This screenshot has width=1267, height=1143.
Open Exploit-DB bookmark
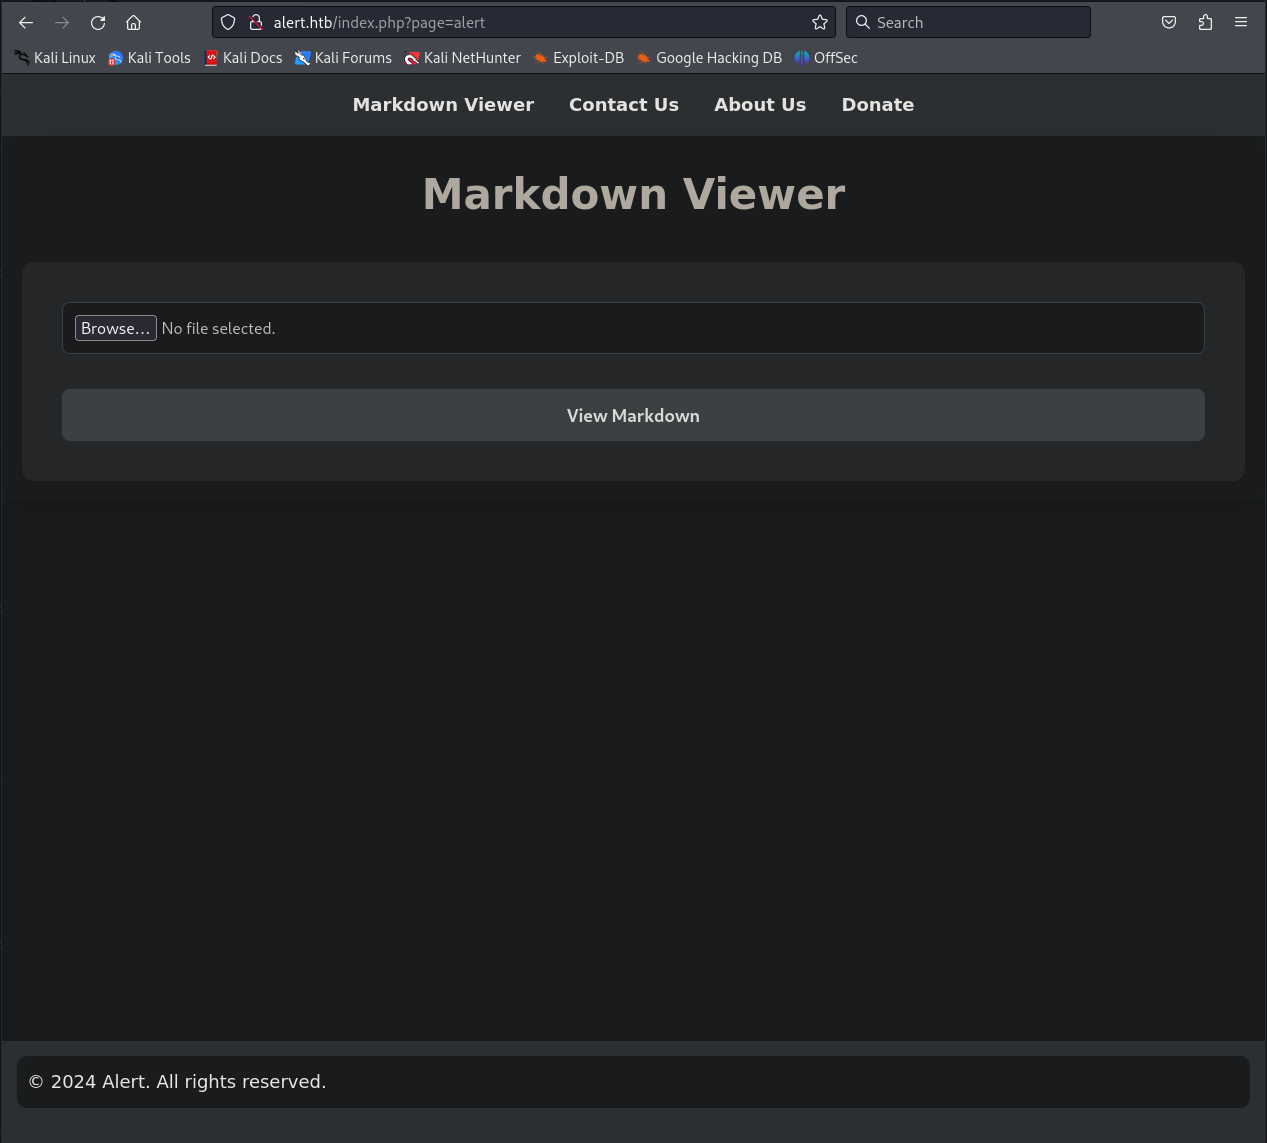pos(578,58)
